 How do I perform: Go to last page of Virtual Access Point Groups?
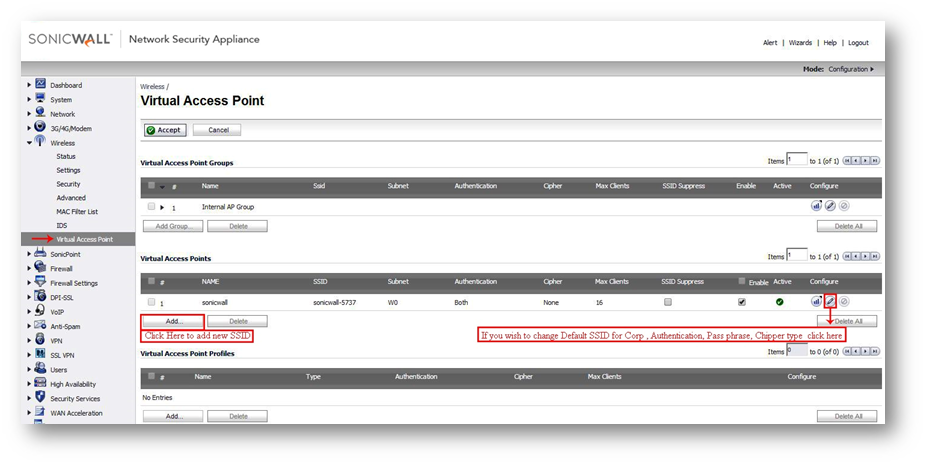pos(875,161)
